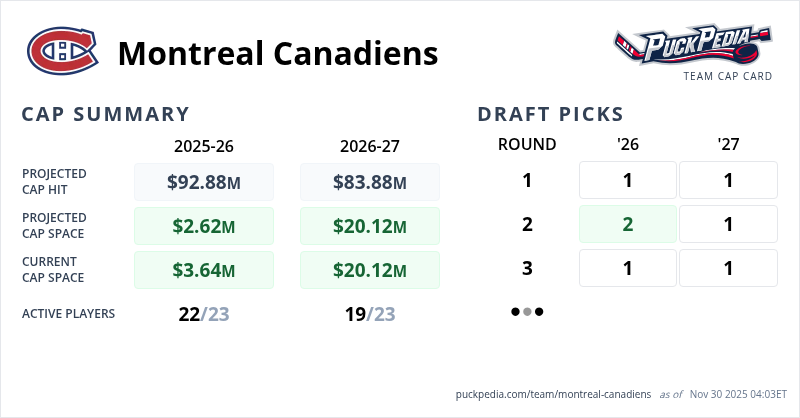Select the green round 2 '26 pick box
Viewport: 800px width, 418px height.
coord(628,224)
